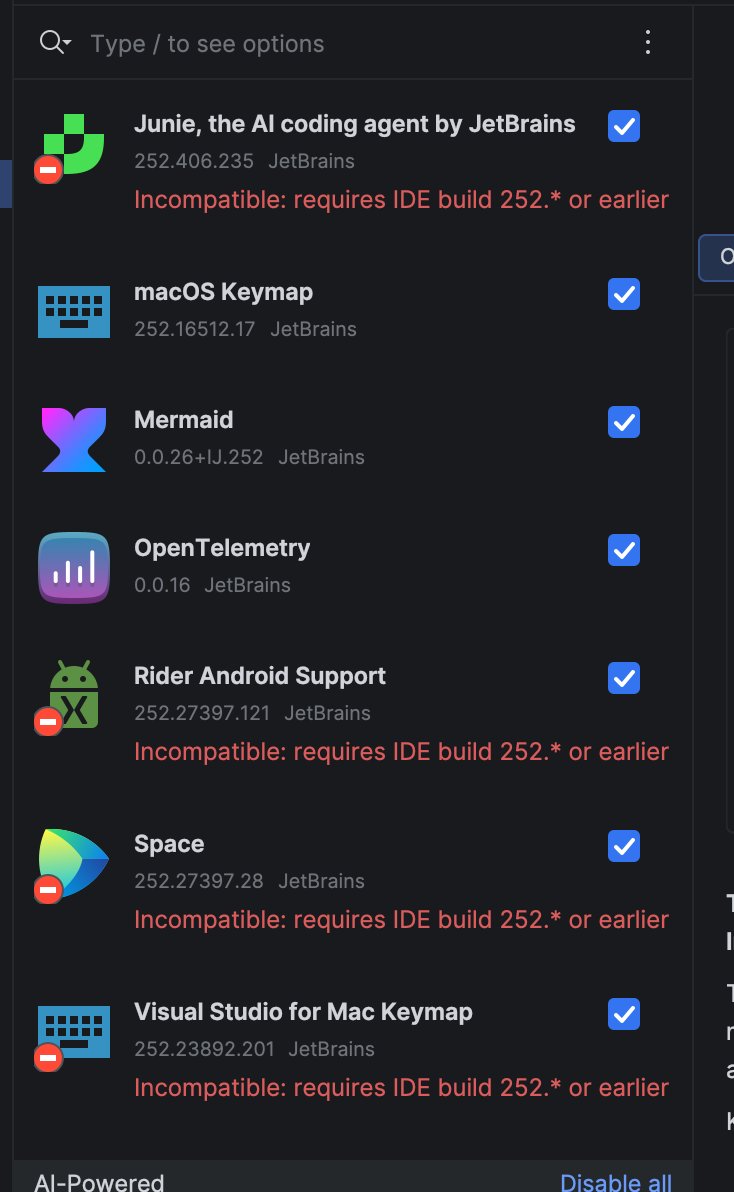Open the search options magnifier dropdown

[55, 43]
